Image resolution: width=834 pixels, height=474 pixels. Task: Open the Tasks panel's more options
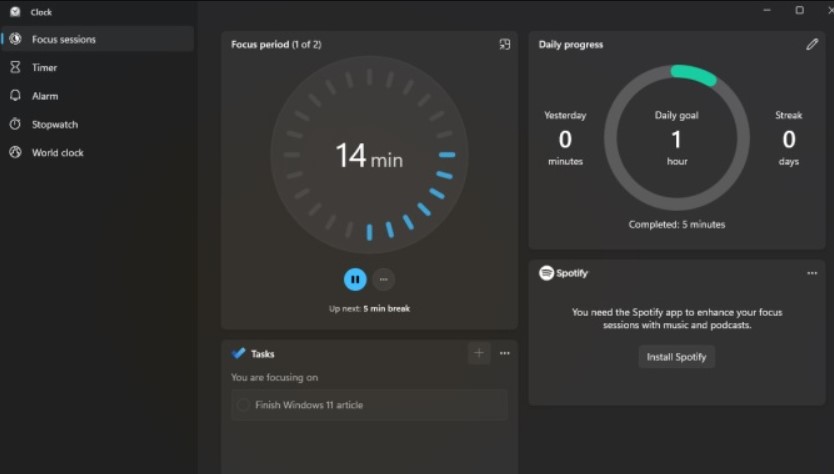(x=505, y=353)
